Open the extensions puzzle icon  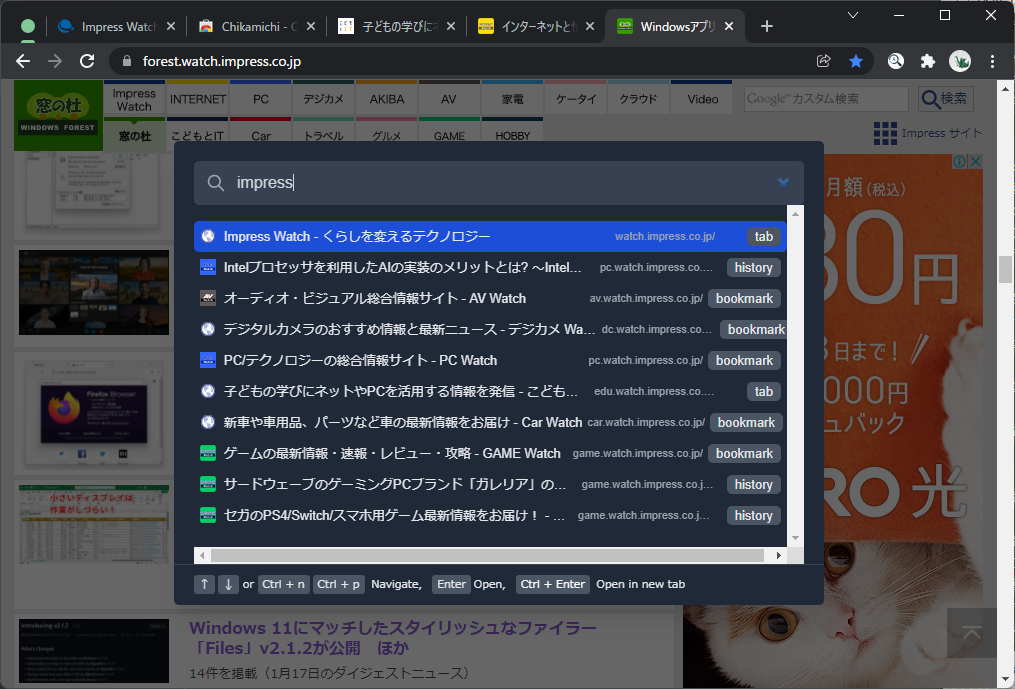tap(927, 60)
